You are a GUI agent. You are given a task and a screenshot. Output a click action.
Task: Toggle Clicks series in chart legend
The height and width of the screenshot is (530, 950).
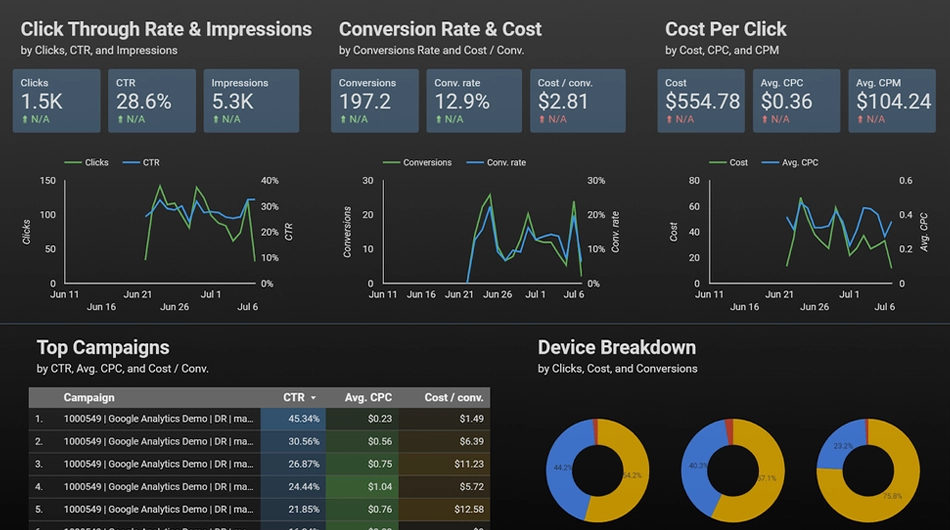click(x=86, y=162)
